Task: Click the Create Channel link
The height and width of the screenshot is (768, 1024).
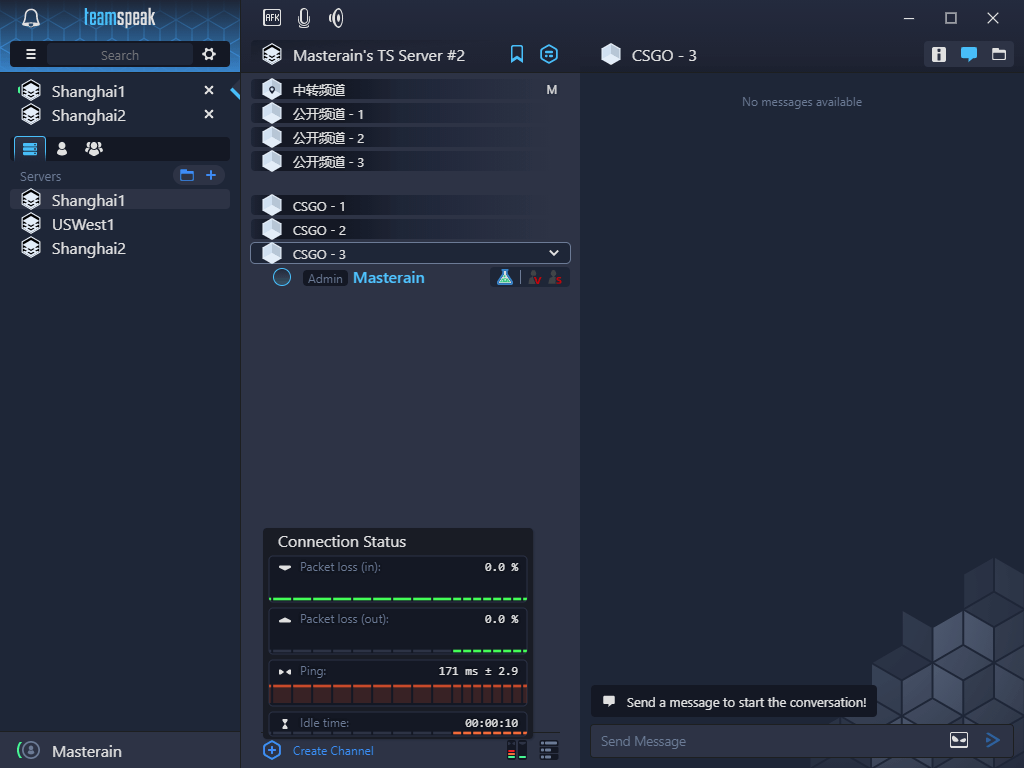Action: tap(333, 750)
